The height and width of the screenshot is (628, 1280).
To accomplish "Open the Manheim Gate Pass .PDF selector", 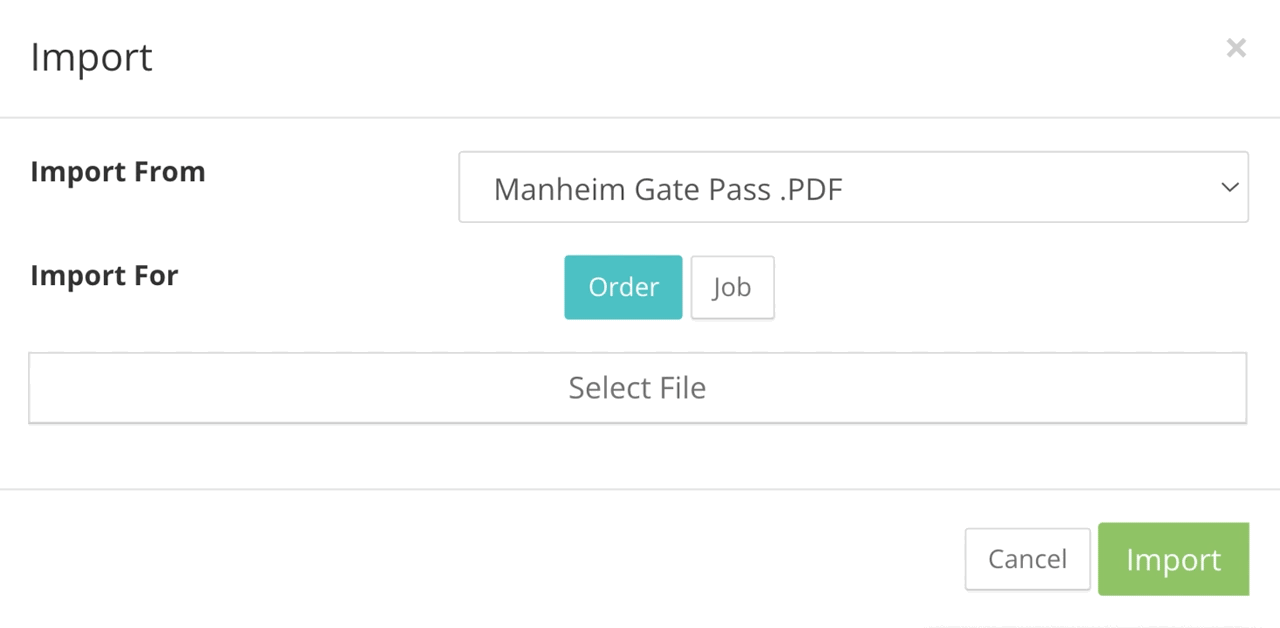I will click(852, 187).
